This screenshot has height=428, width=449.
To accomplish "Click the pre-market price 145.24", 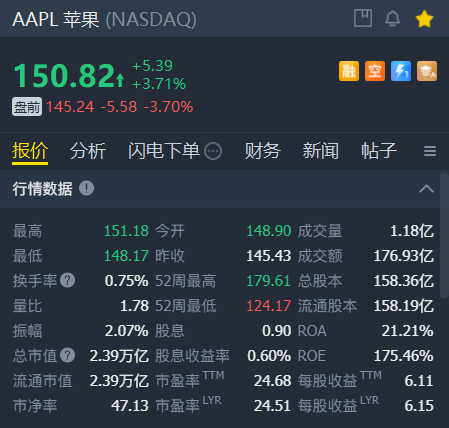I will click(70, 107).
